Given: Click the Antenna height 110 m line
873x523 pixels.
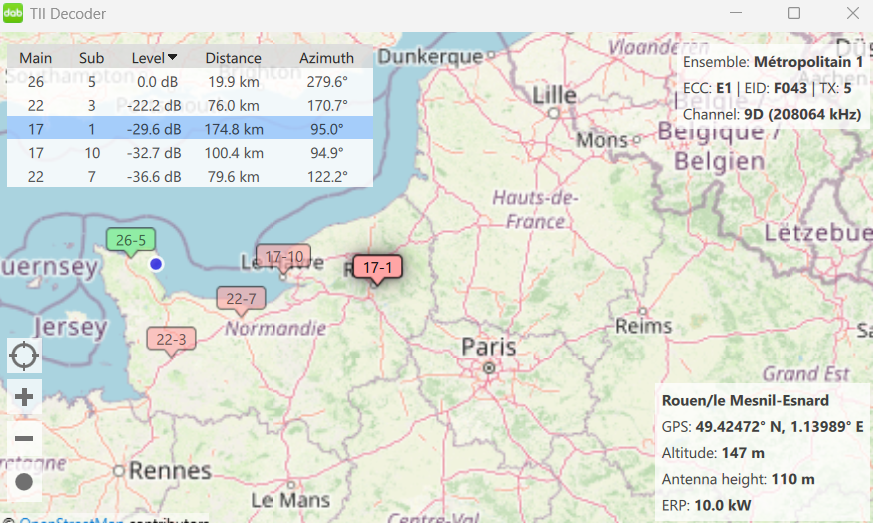Looking at the screenshot, I should tap(738, 479).
